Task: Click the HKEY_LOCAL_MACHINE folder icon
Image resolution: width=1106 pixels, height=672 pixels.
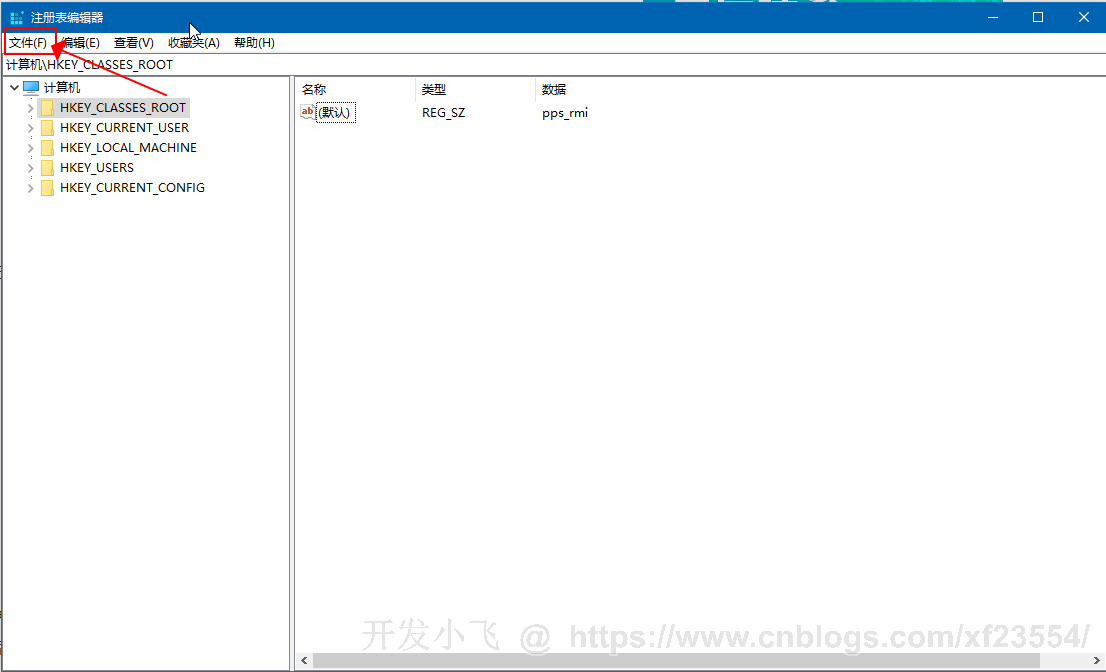Action: (47, 148)
